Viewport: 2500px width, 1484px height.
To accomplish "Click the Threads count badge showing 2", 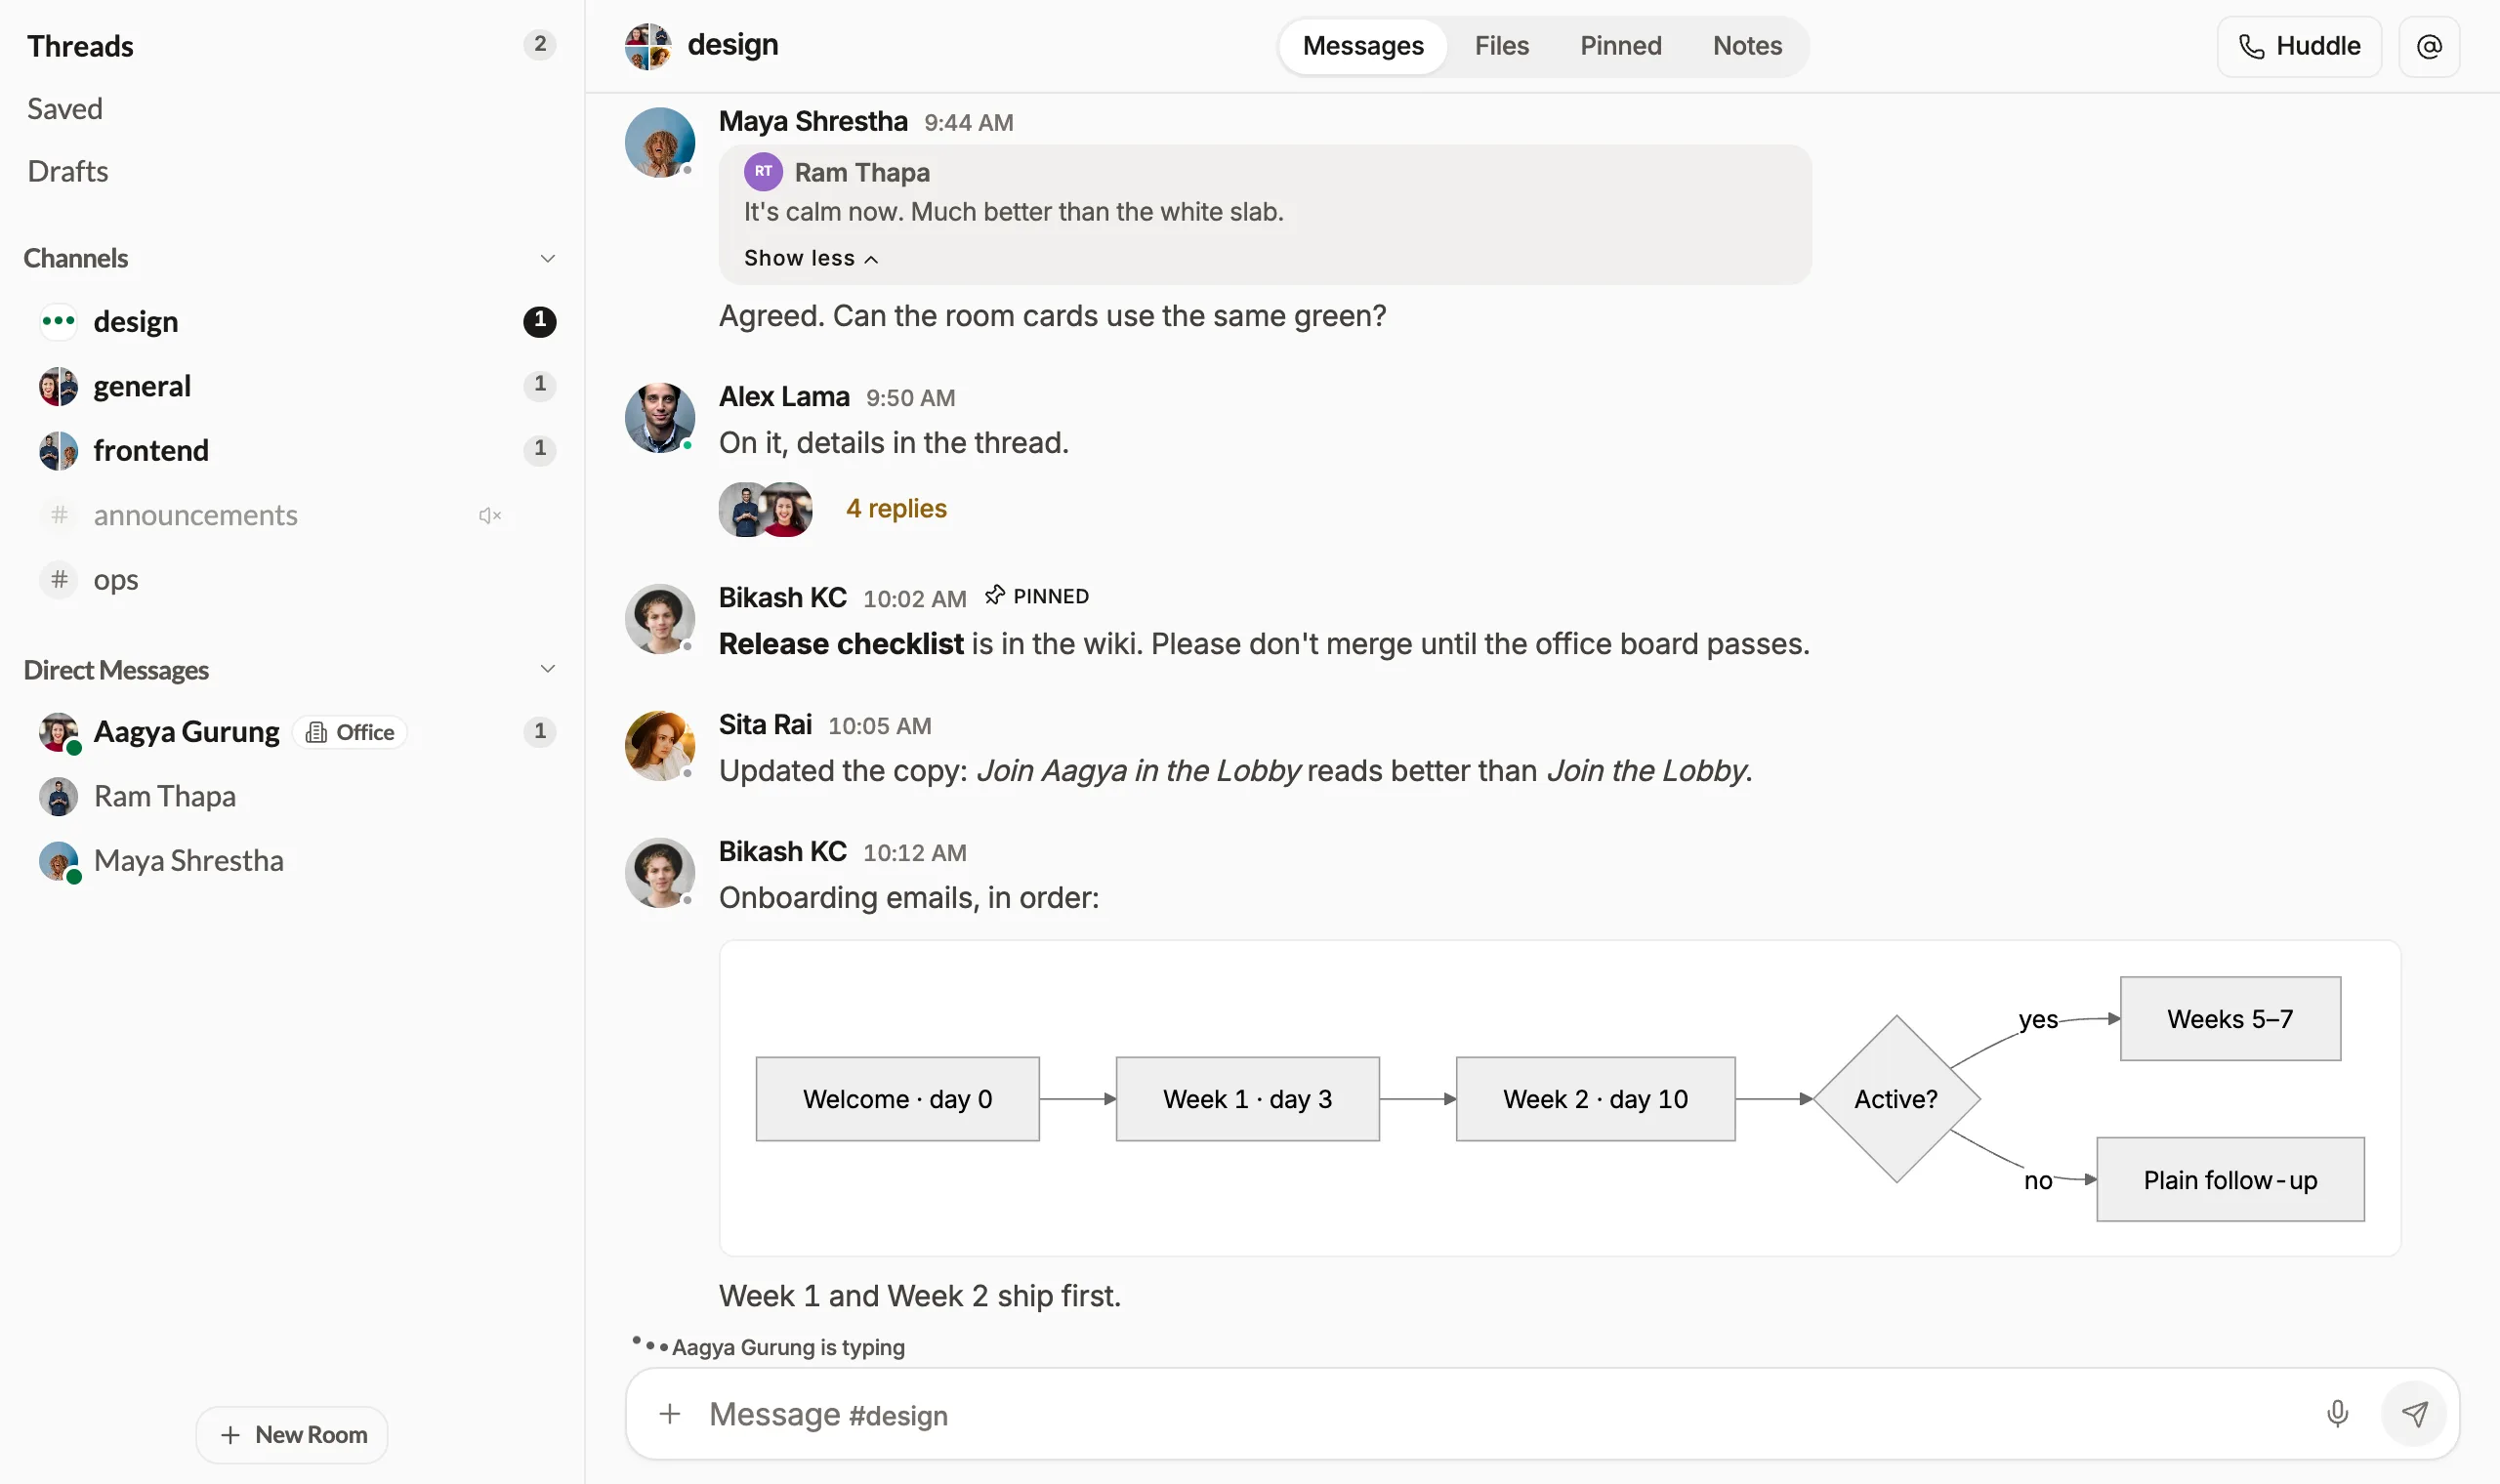I will click(x=539, y=44).
